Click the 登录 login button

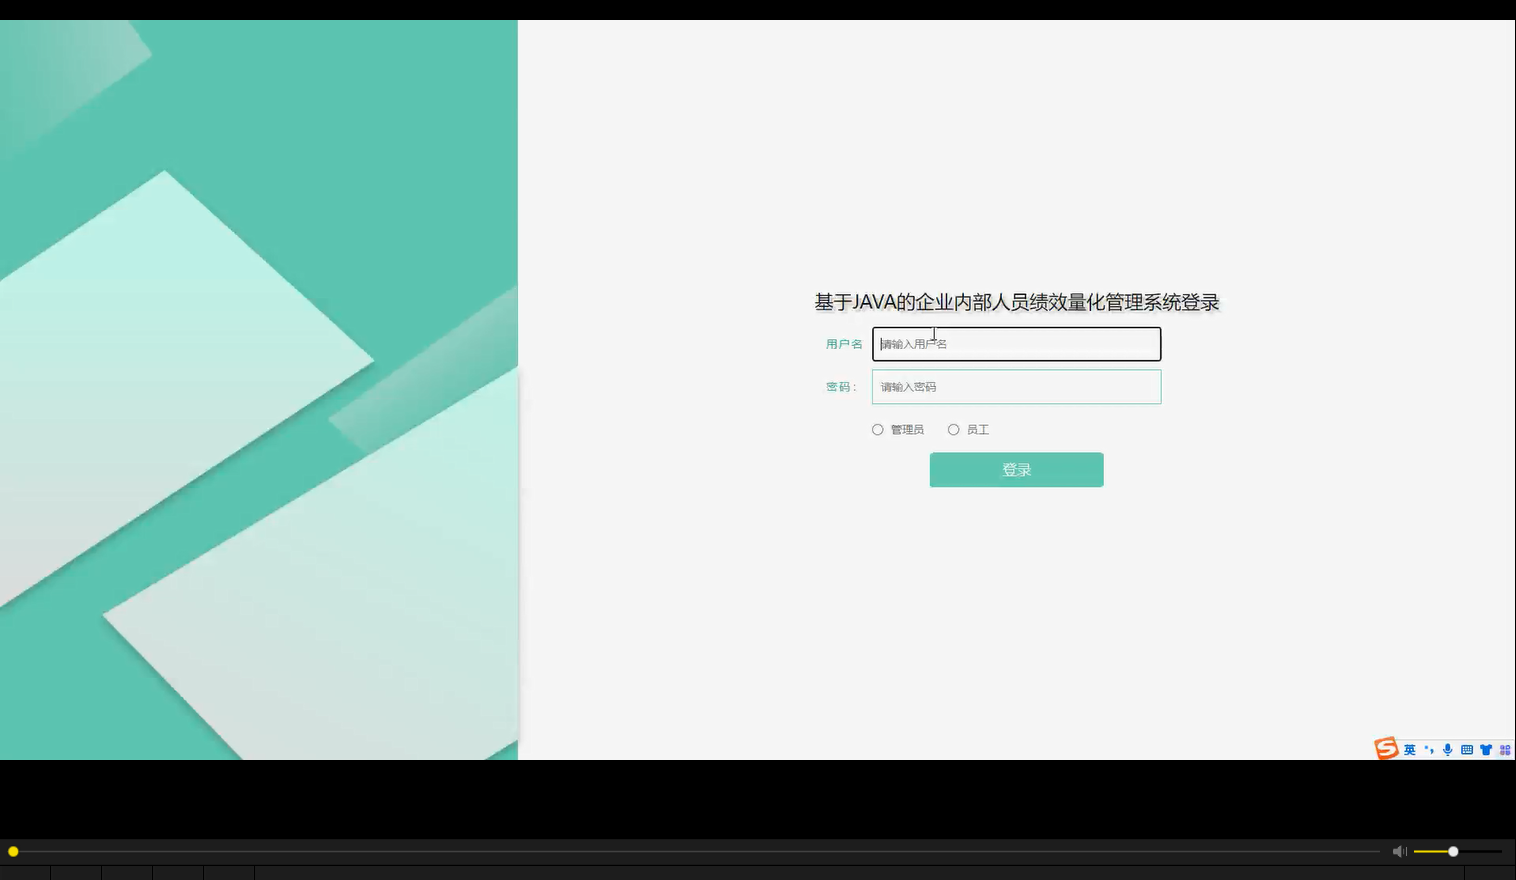(x=1016, y=469)
